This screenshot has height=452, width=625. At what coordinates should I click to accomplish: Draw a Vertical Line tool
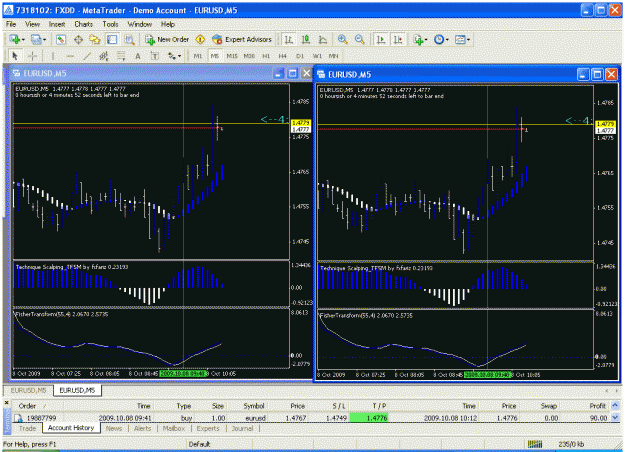(53, 56)
